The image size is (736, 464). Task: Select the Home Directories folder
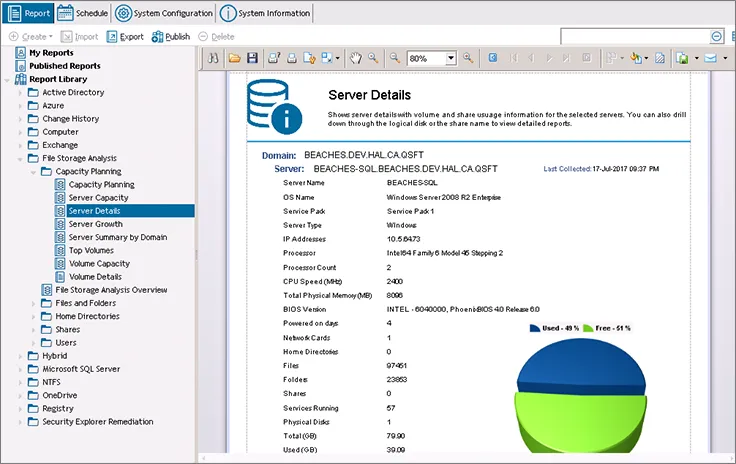point(87,316)
